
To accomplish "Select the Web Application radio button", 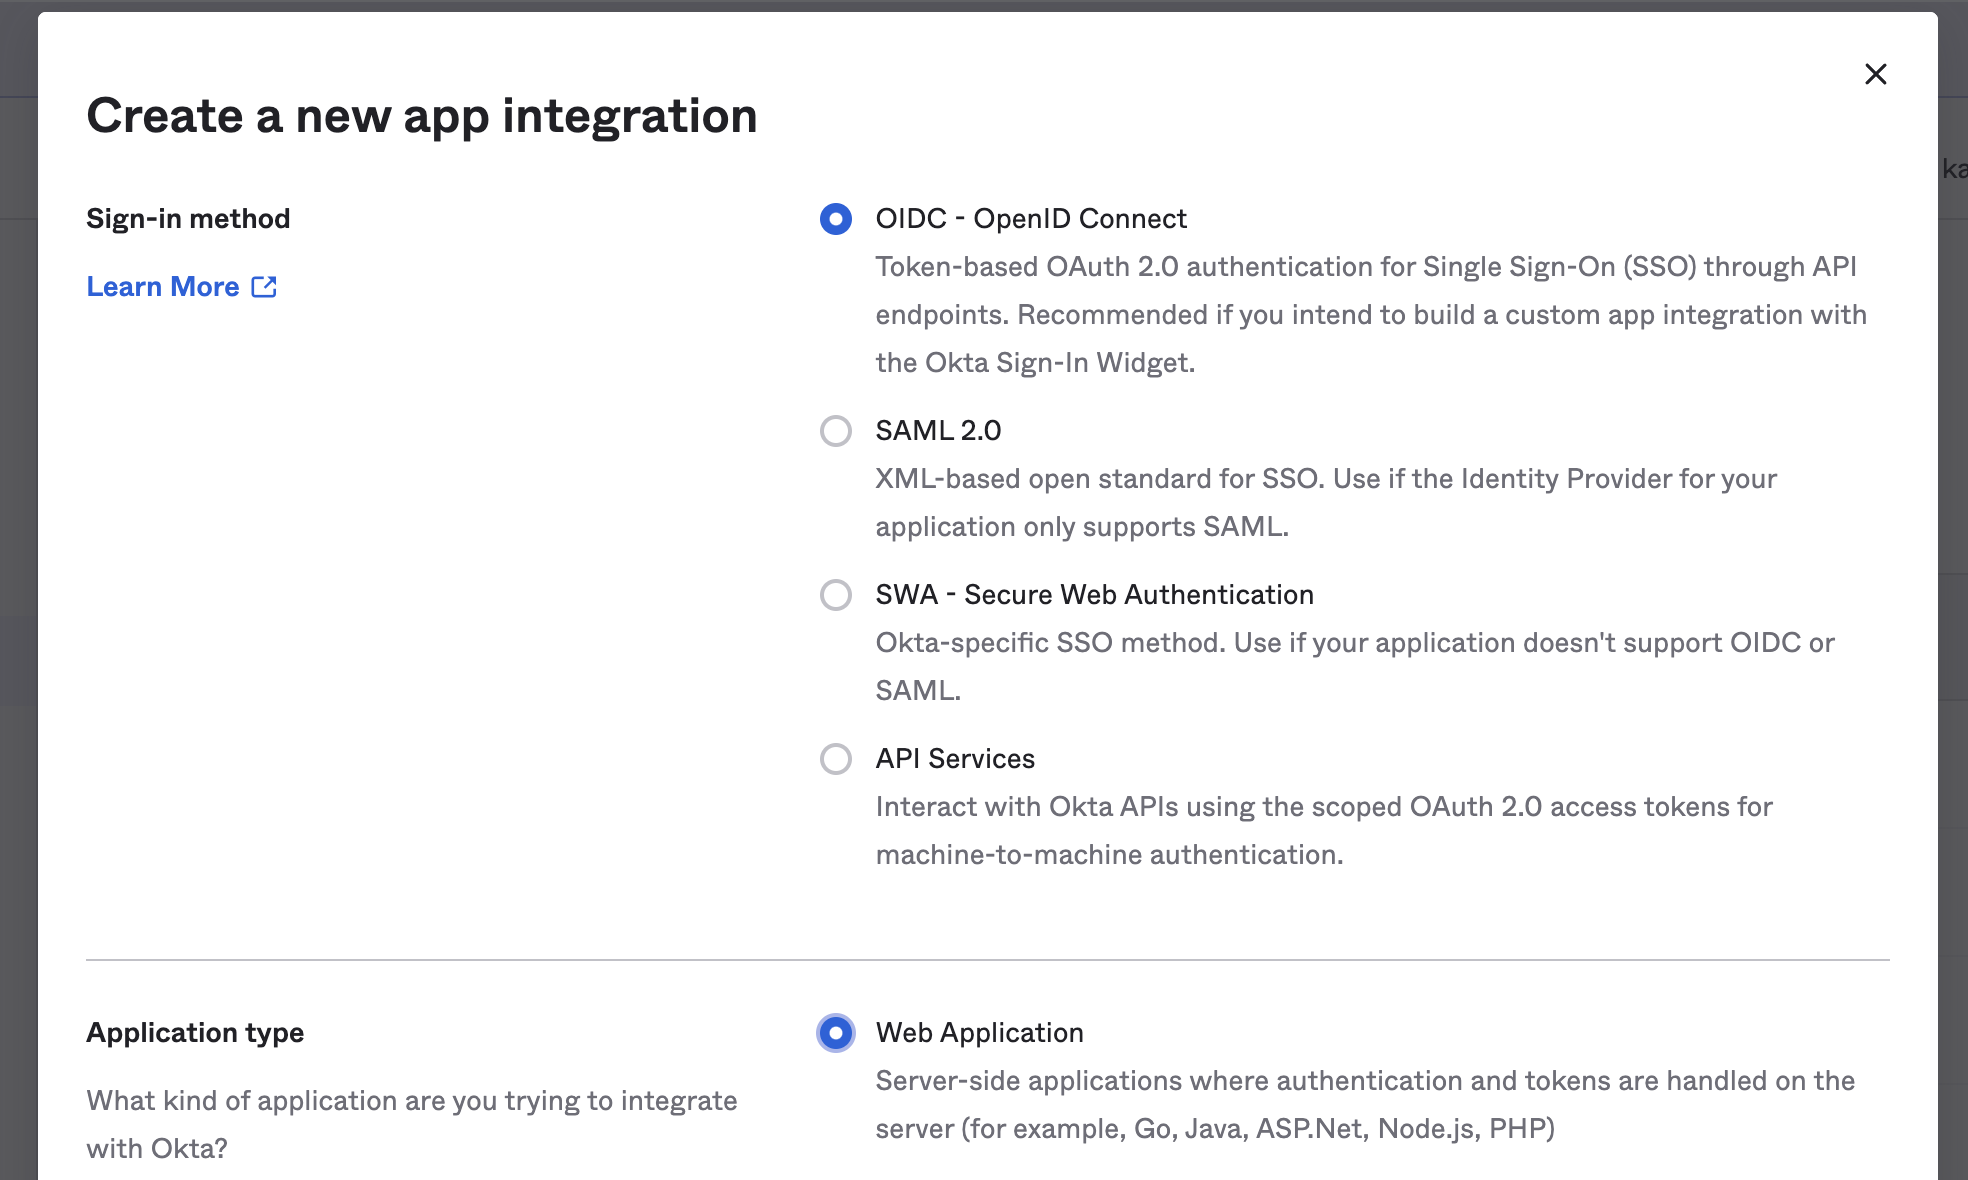I will coord(835,1033).
